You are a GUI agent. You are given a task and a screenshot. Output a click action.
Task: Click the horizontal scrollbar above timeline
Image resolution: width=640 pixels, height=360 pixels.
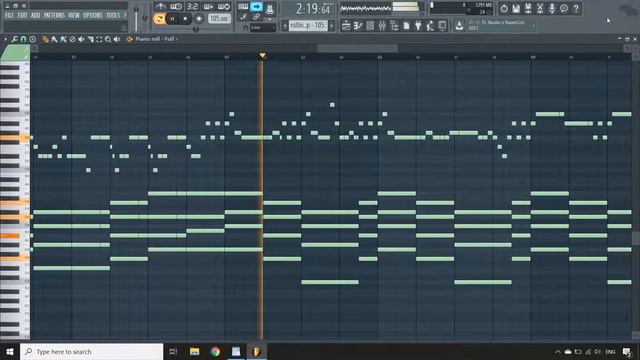[357, 49]
